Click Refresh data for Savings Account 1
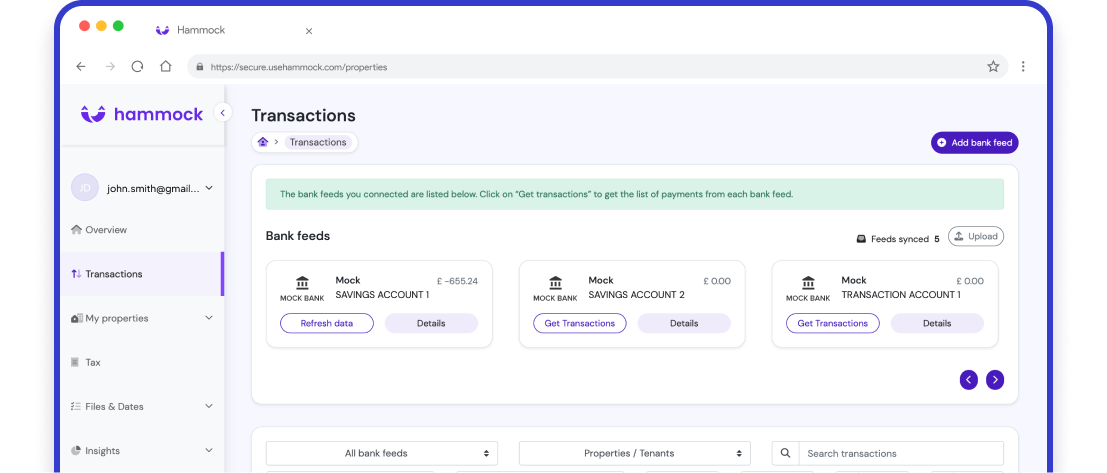Image resolution: width=1107 pixels, height=473 pixels. [326, 323]
